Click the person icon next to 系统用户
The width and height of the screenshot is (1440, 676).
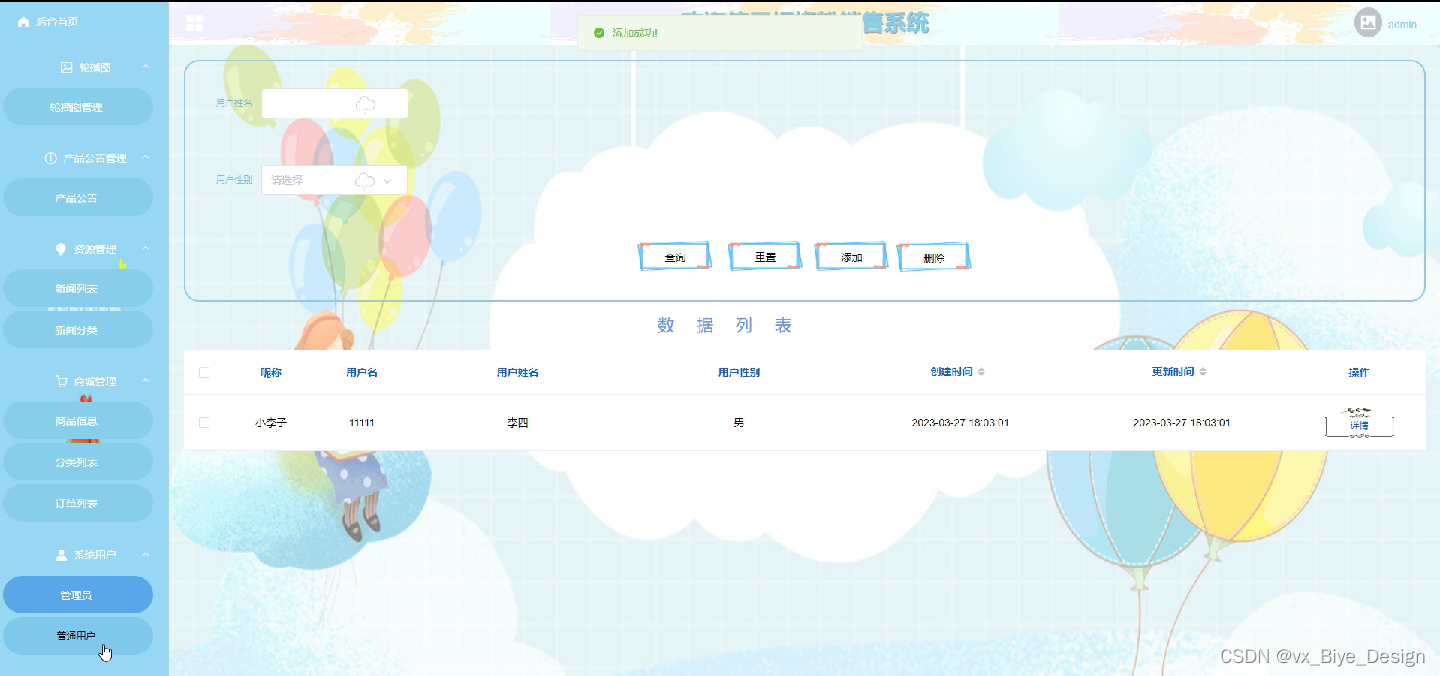(x=61, y=554)
